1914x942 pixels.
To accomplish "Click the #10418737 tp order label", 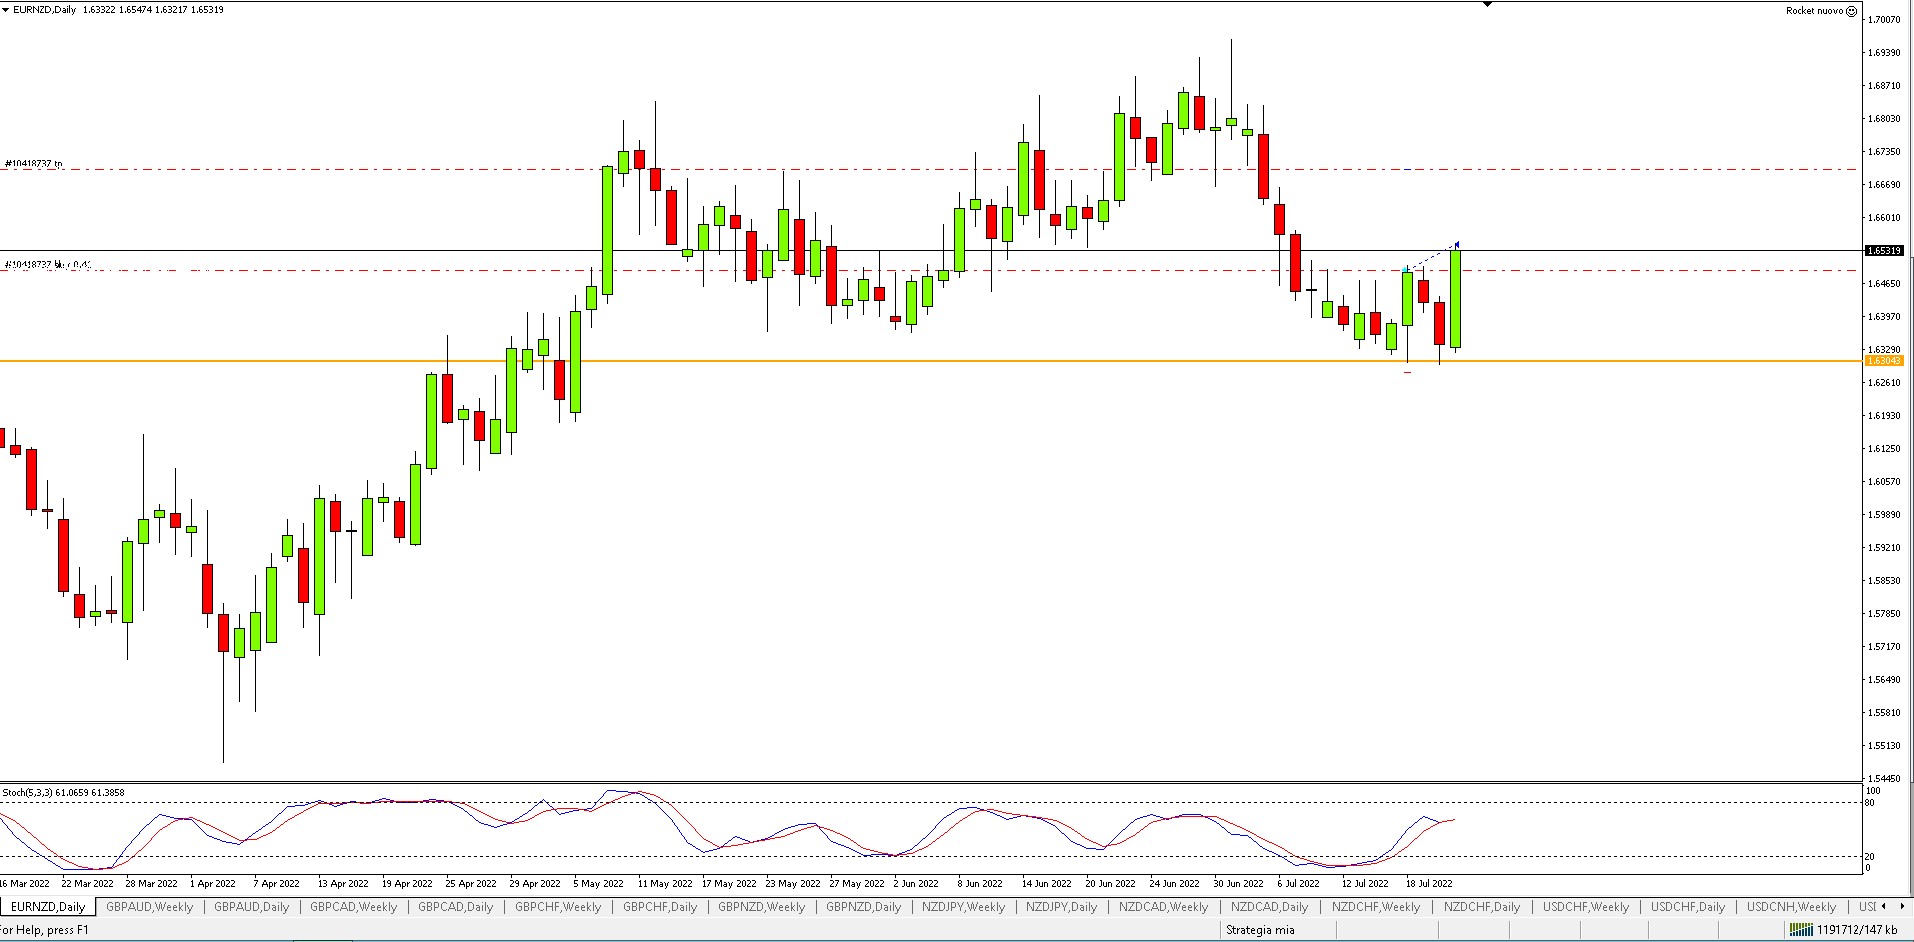I will pos(33,163).
